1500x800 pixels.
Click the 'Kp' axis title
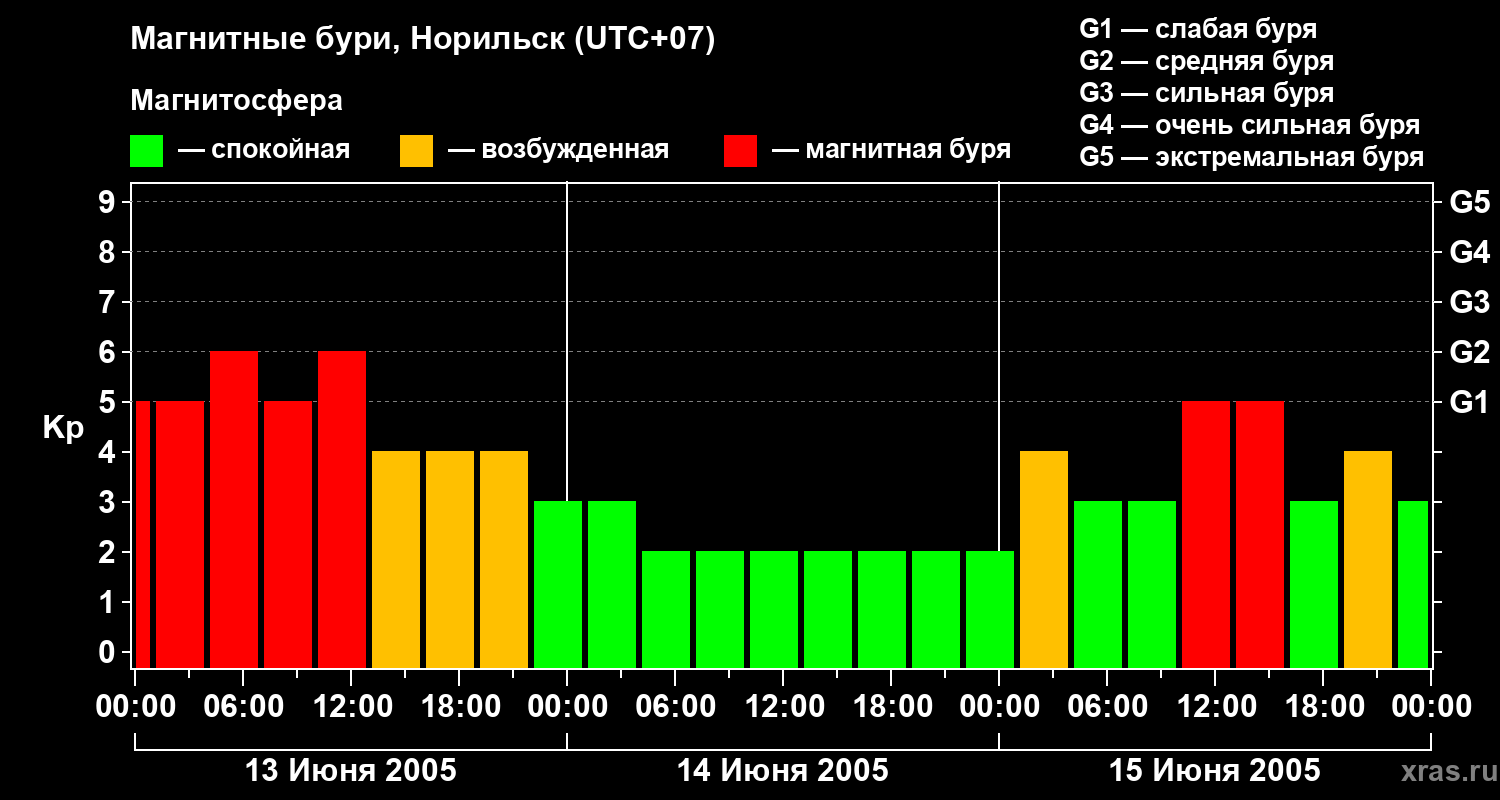[63, 429]
